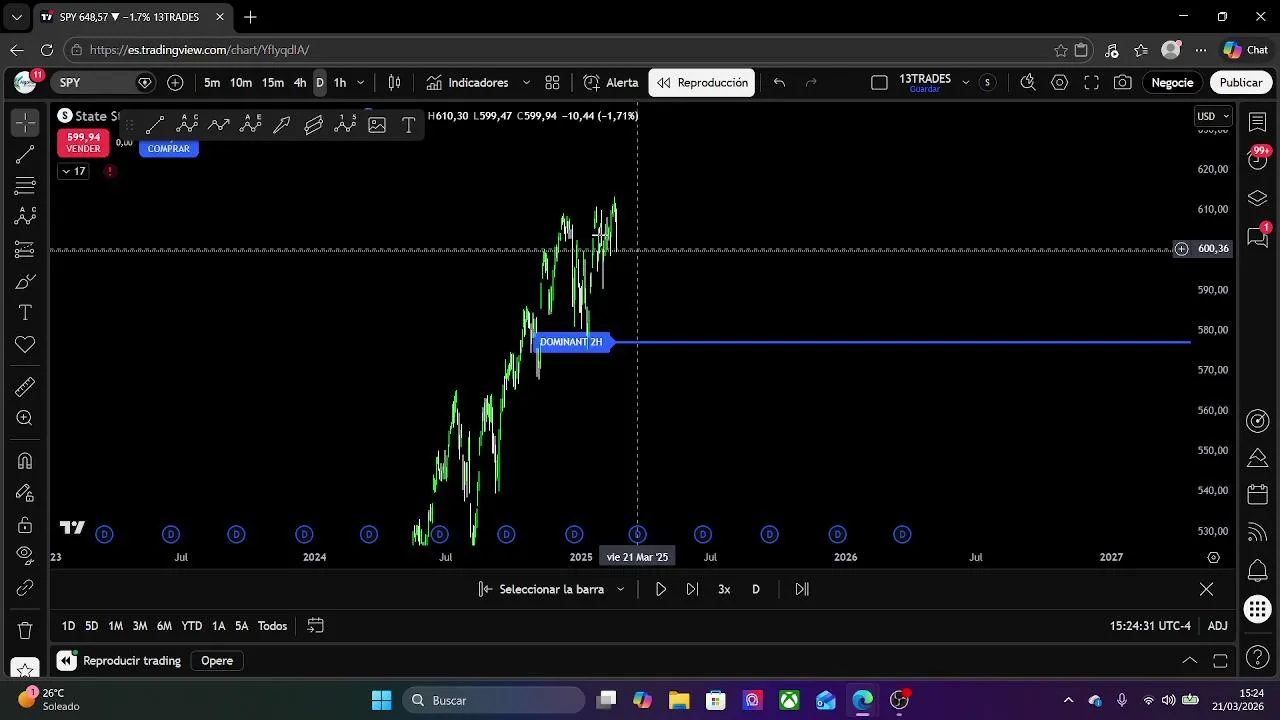Create an Alerta
1280x720 pixels.
pos(611,83)
